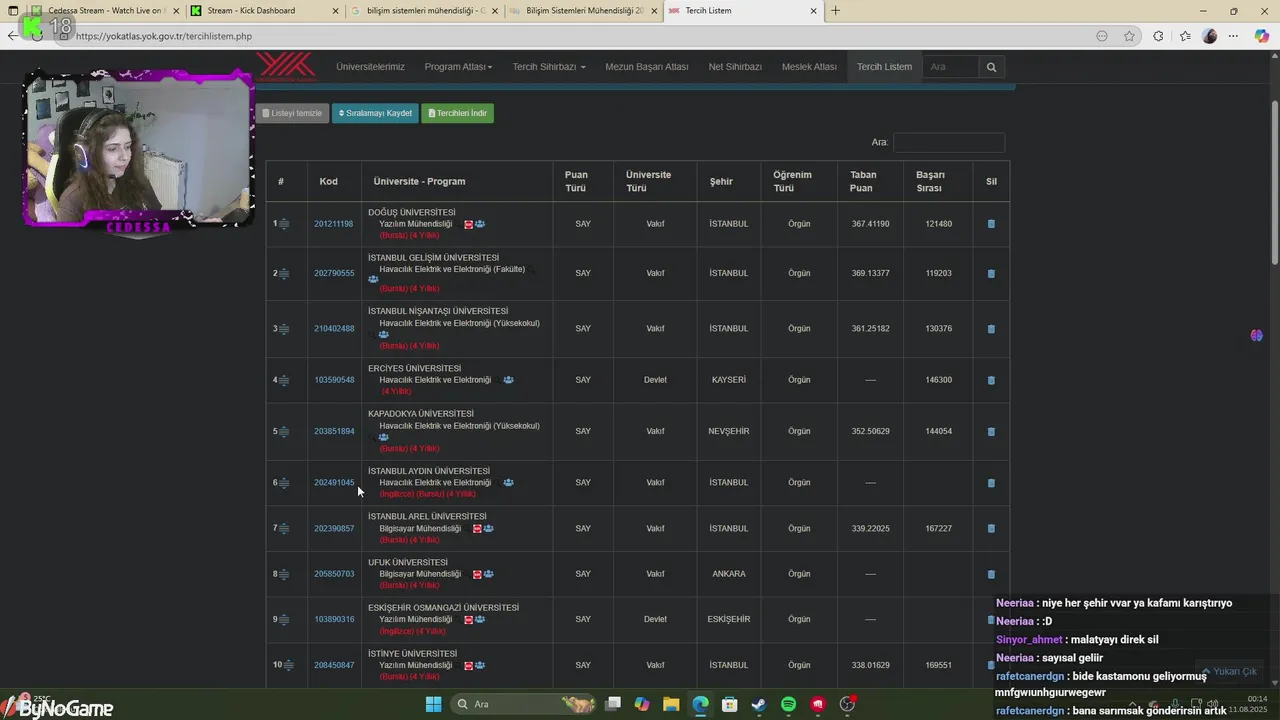Open program code link 201211198
Screen dimensions: 1280x720
[x=334, y=224]
